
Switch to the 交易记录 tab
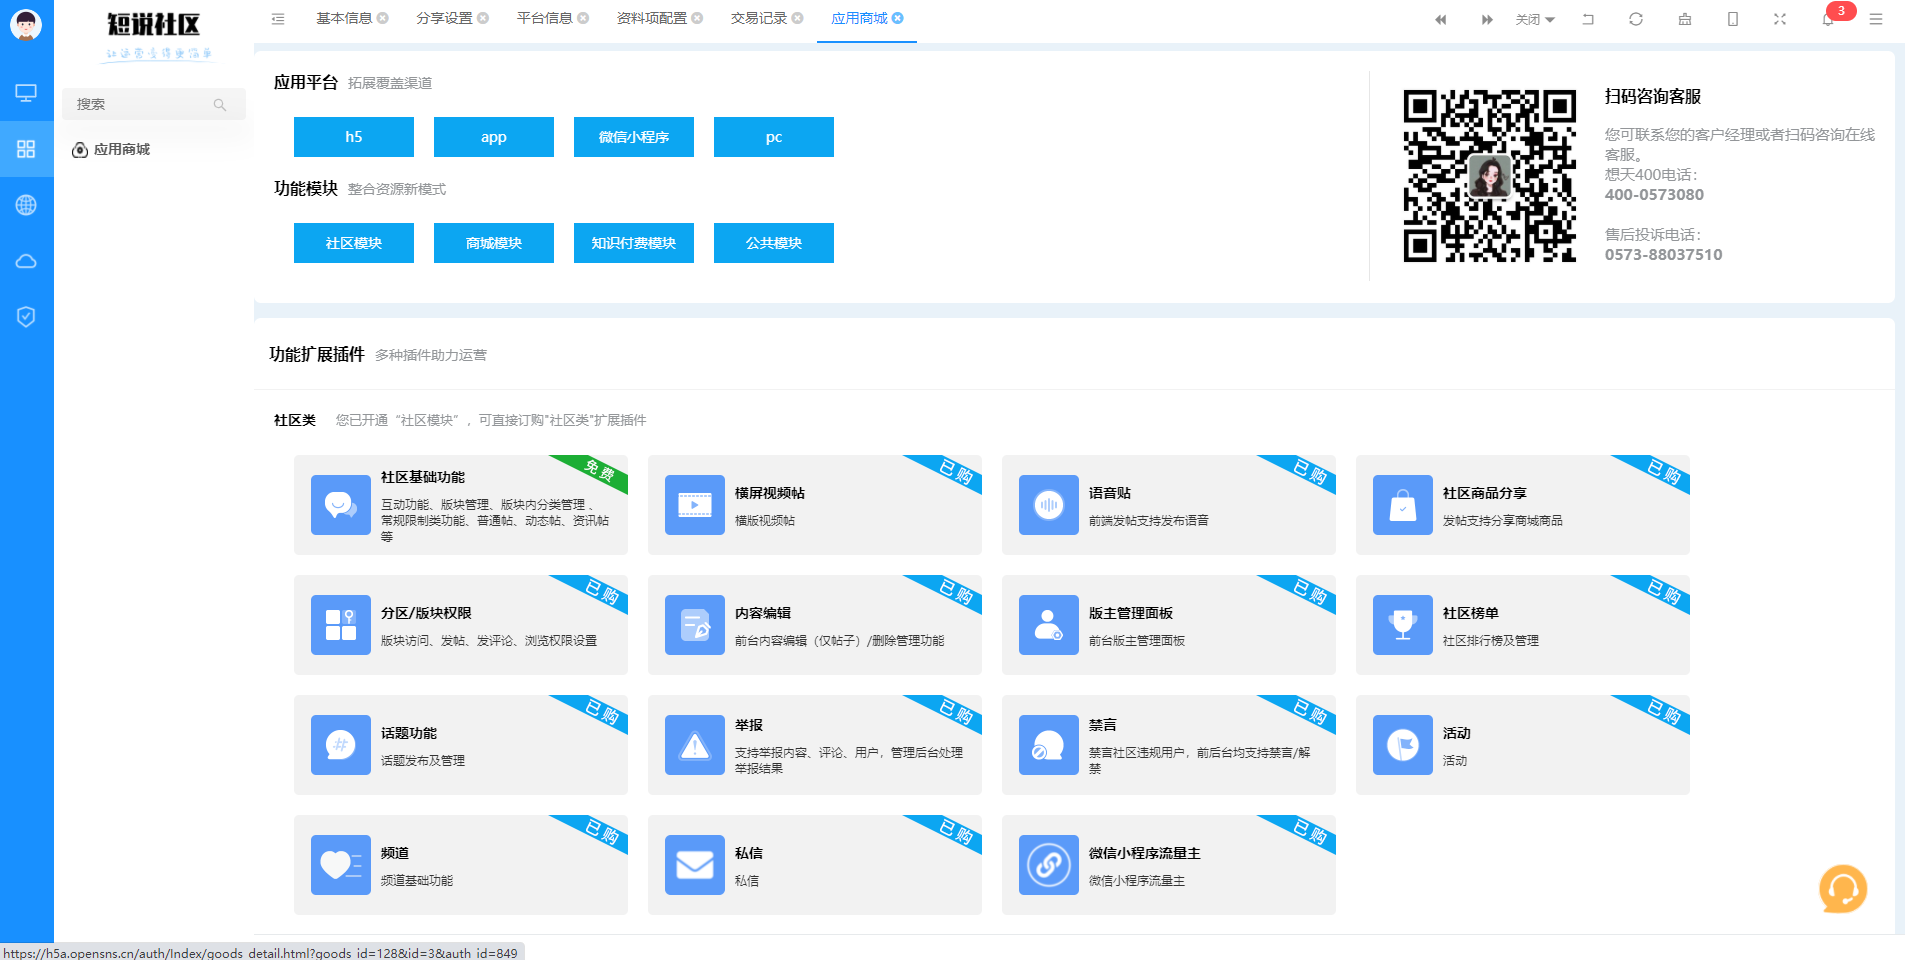click(758, 18)
